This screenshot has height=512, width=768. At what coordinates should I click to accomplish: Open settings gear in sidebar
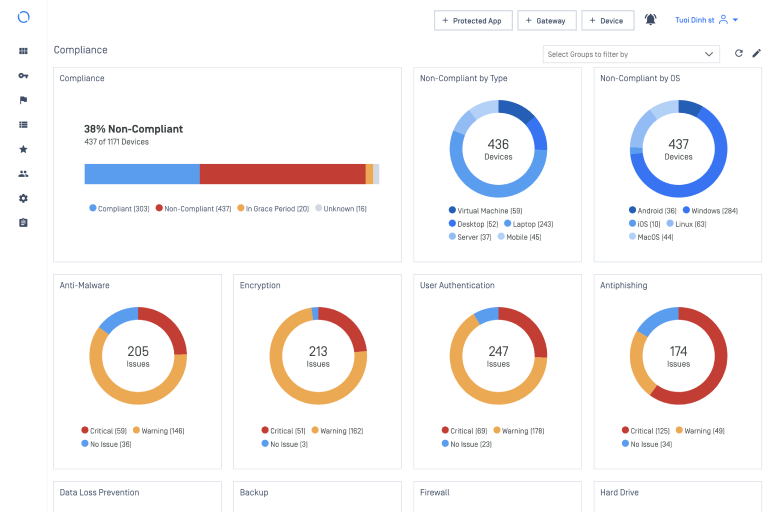tap(23, 198)
